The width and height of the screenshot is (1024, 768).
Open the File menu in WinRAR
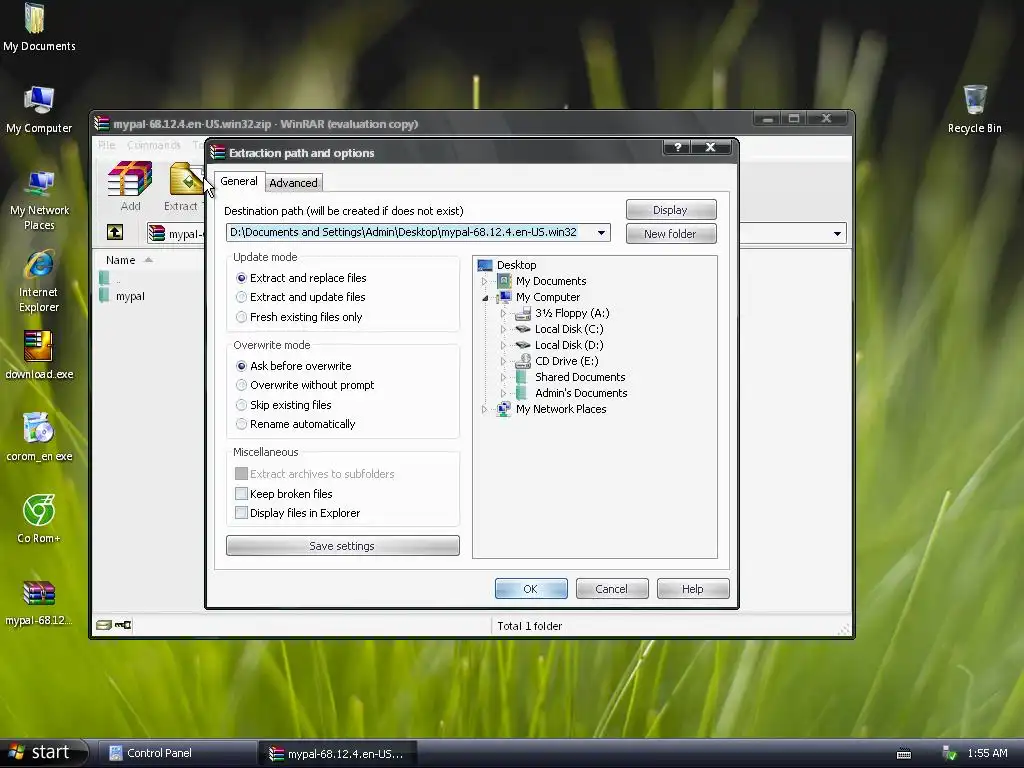pos(106,145)
